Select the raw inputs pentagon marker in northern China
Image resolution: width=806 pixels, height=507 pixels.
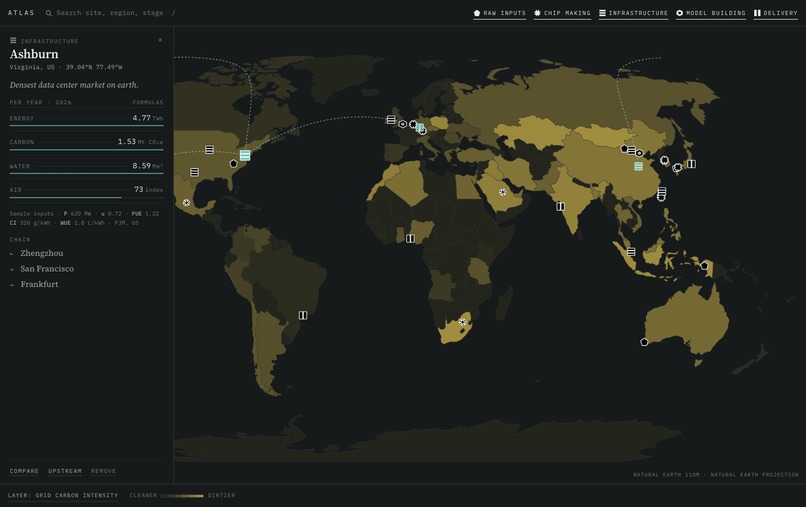point(624,149)
